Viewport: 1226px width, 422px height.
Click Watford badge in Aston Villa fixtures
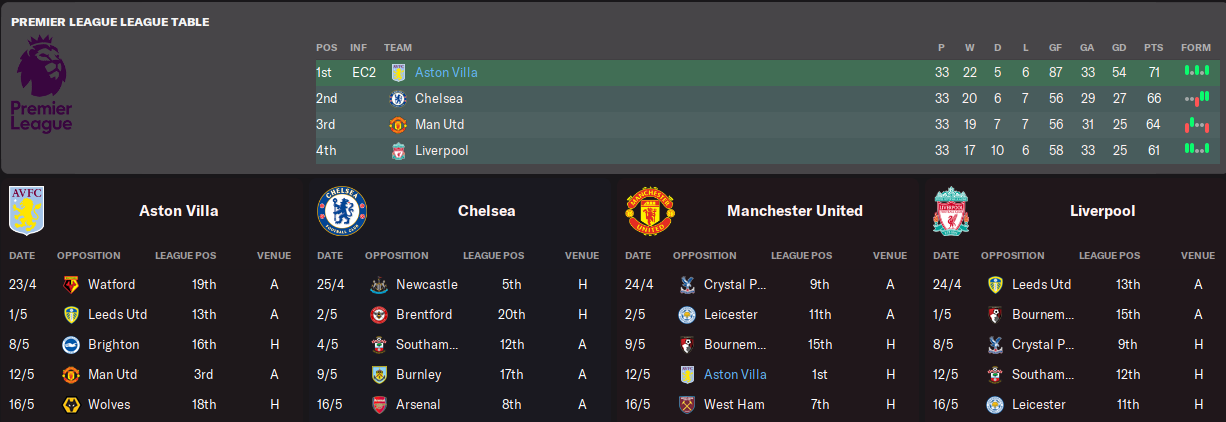70,284
